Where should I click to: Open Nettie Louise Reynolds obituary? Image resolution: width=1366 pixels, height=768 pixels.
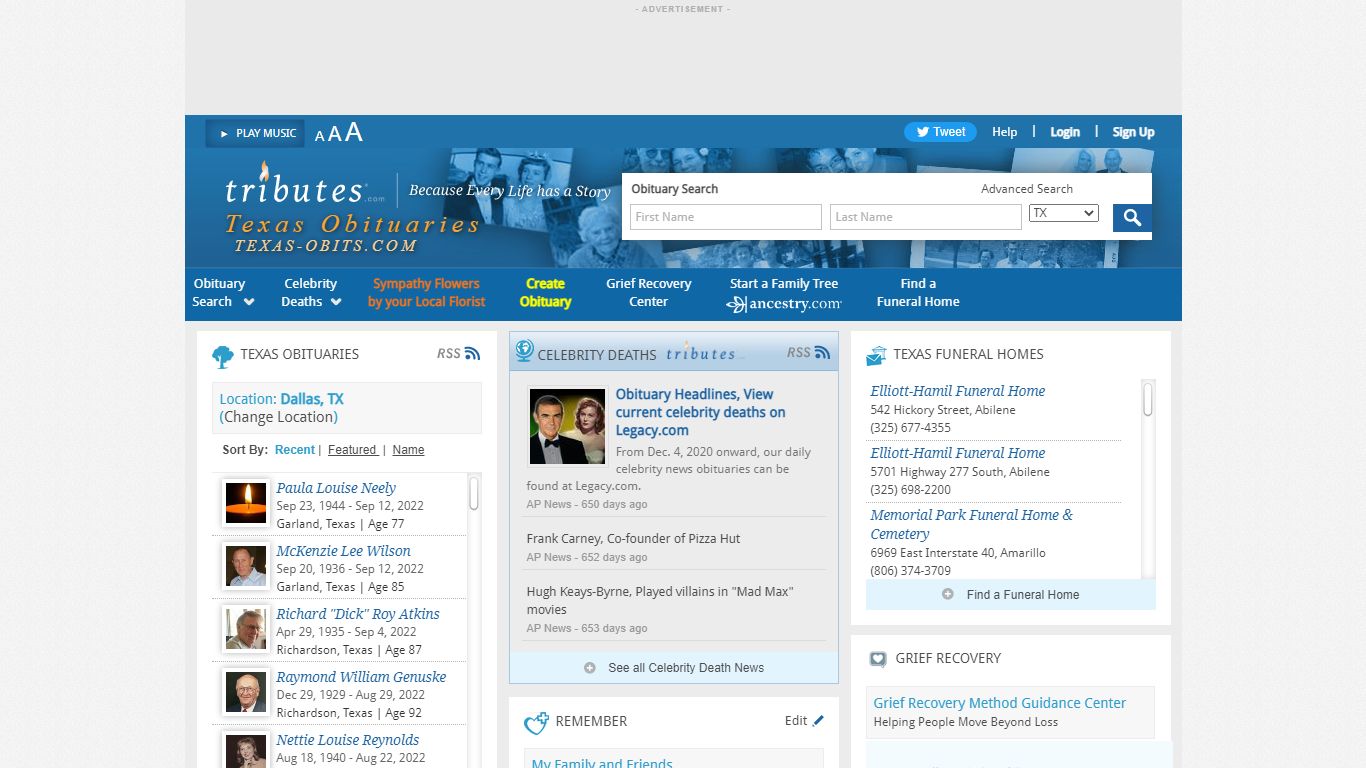(x=348, y=740)
